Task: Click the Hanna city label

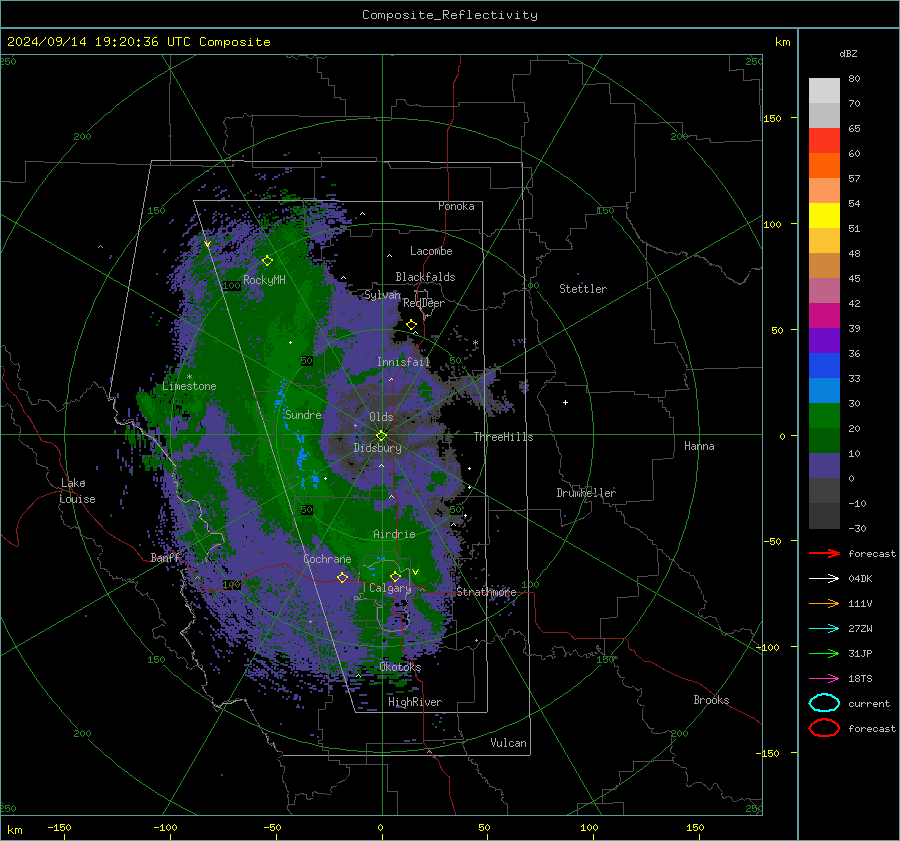Action: tap(699, 446)
